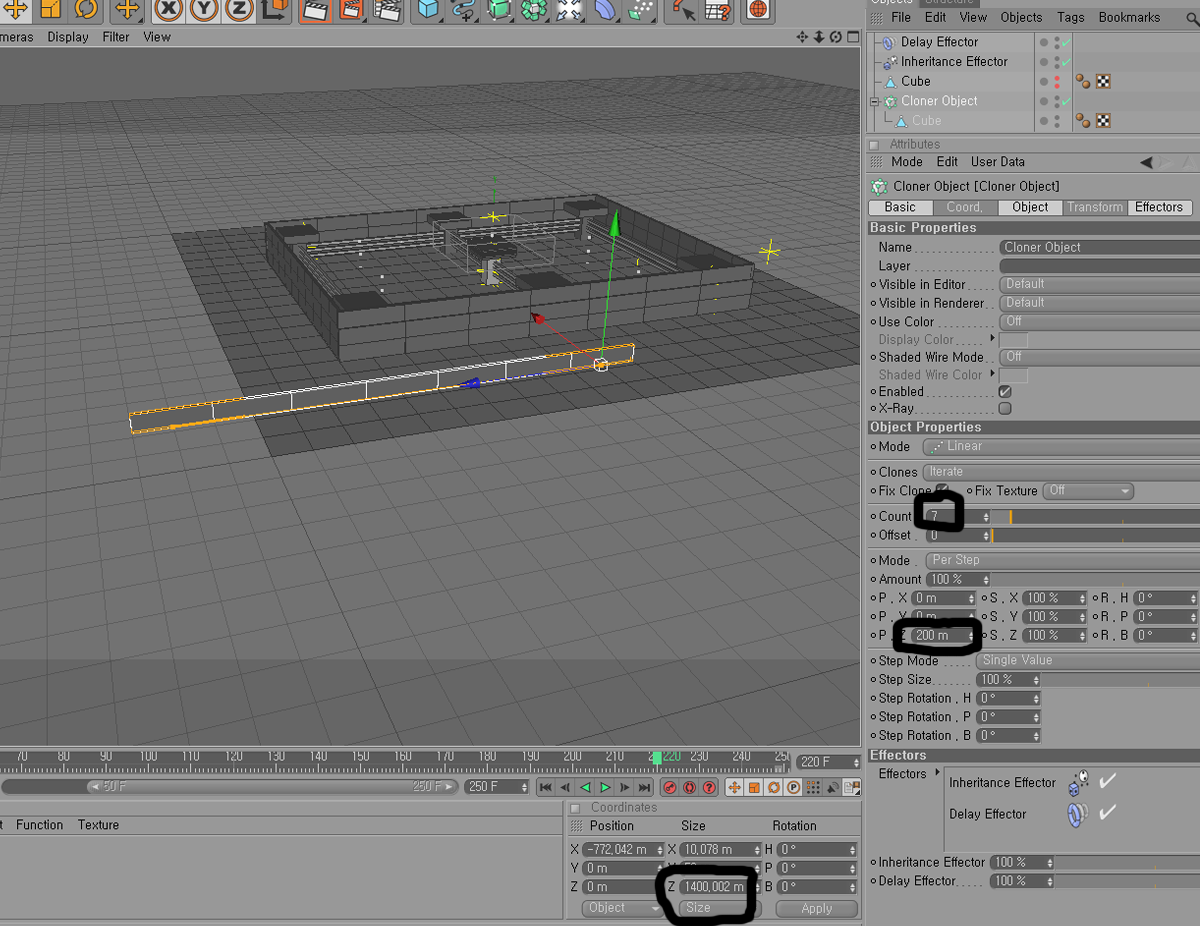Open the particle emitter icon
1200x926 pixels.
[x=640, y=10]
